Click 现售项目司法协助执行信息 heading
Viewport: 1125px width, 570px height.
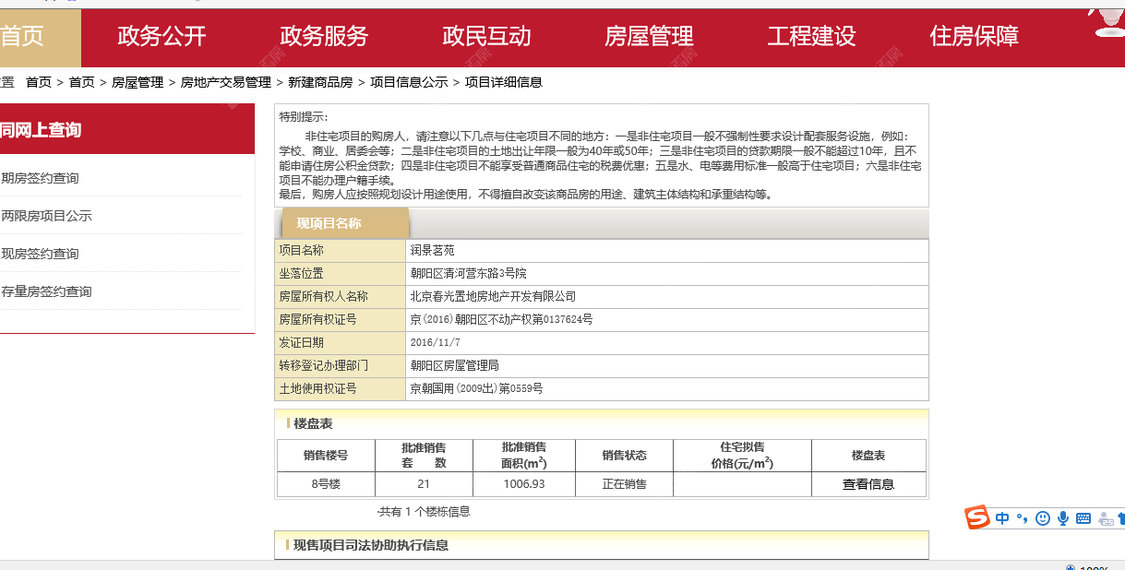tap(371, 545)
